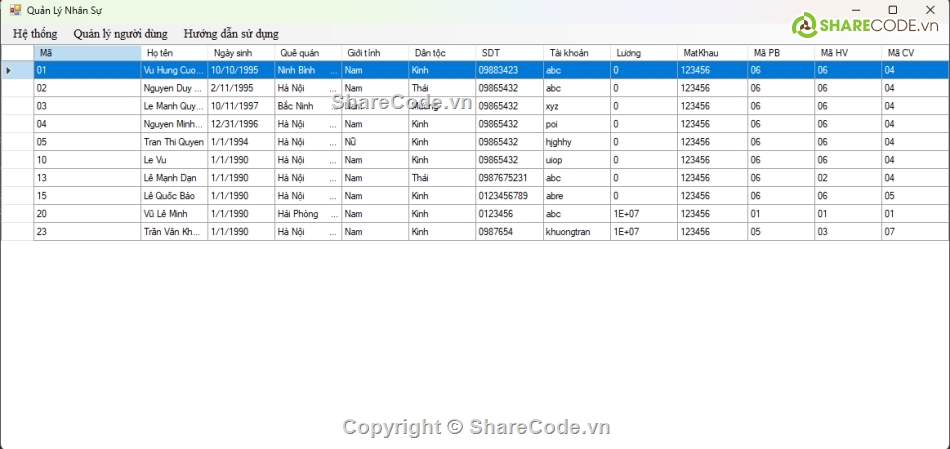The width and height of the screenshot is (950, 449).
Task: Select the phone cell 0123456789
Action: click(508, 196)
